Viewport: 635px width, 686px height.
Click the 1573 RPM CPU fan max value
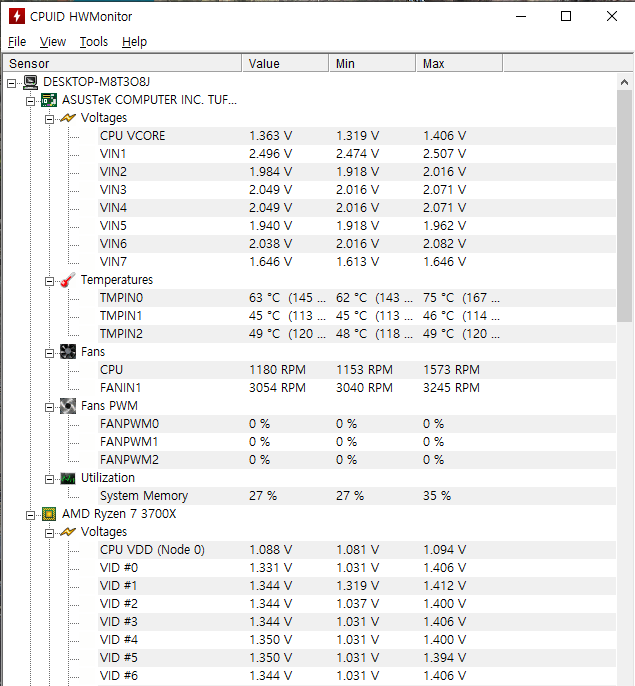[x=451, y=370]
